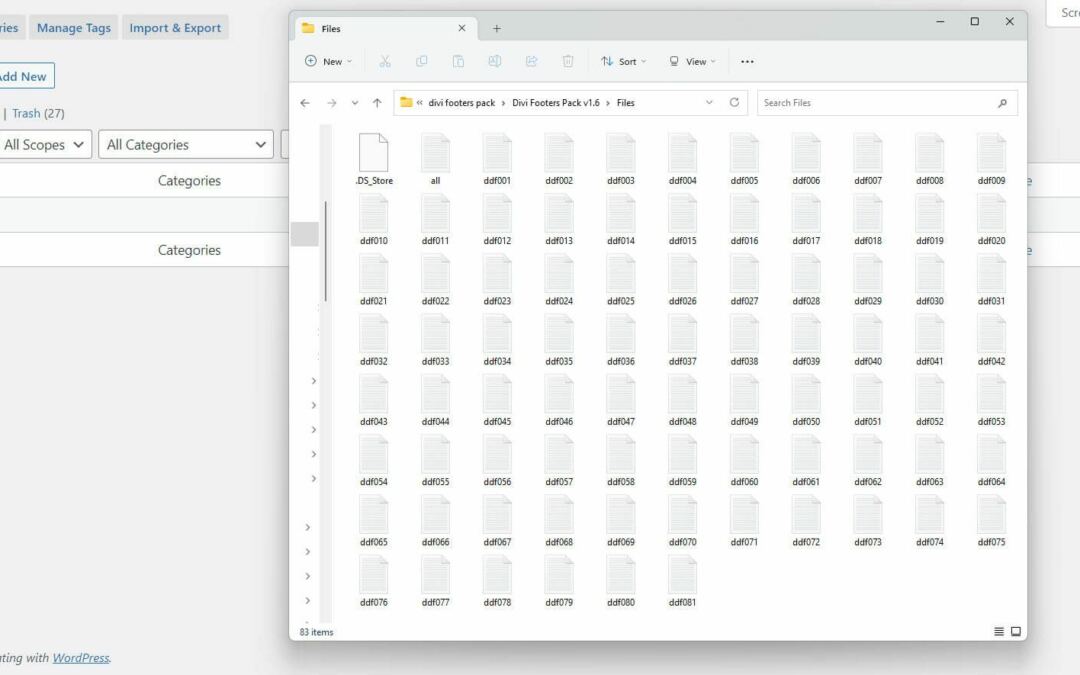The height and width of the screenshot is (675, 1080).
Task: Select the ddf001 file
Action: click(x=497, y=160)
